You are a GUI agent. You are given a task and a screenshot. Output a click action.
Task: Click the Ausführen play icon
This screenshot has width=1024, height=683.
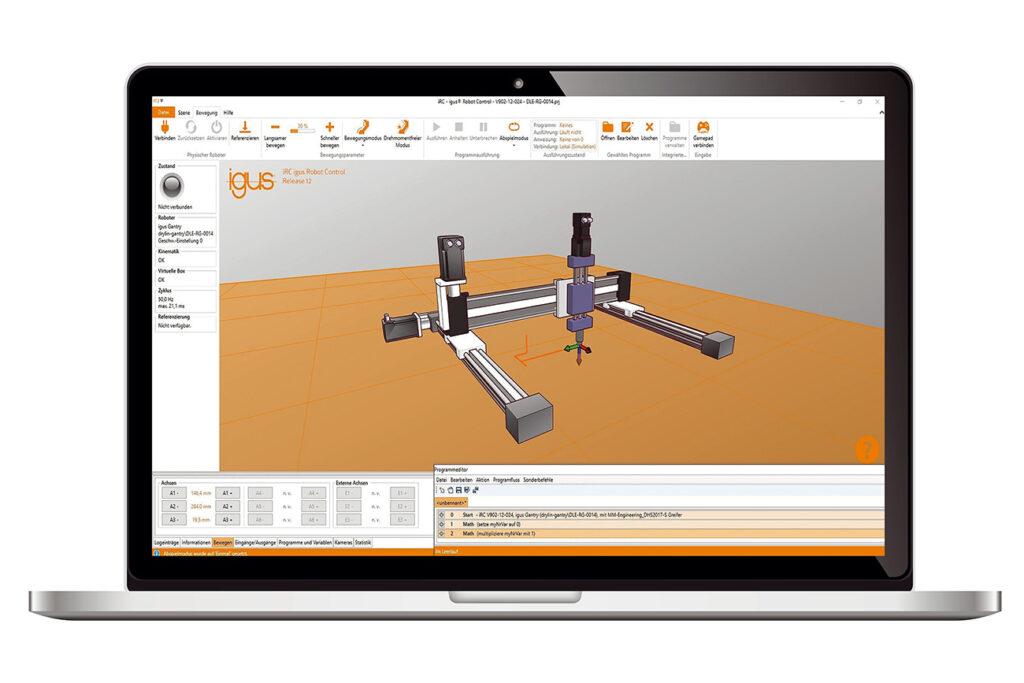point(436,127)
